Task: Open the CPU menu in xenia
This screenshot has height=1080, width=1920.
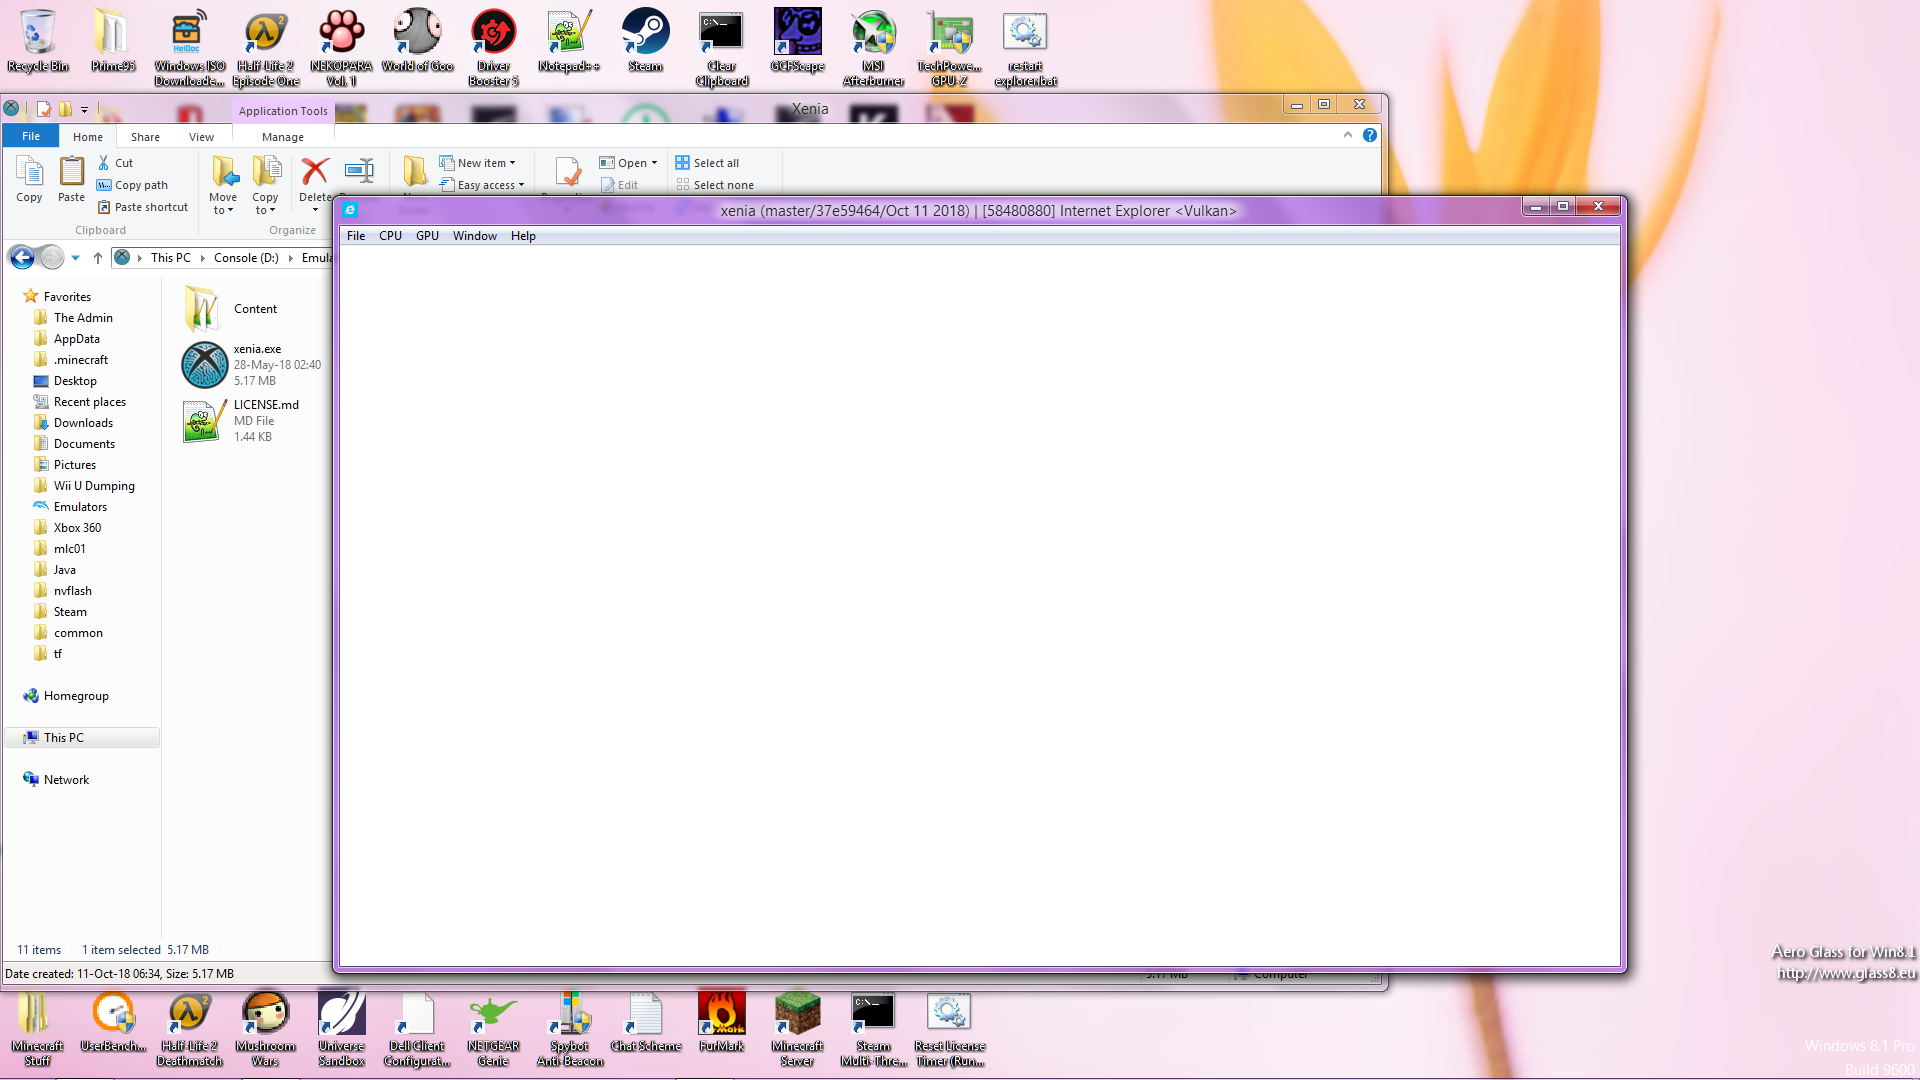Action: pos(390,236)
